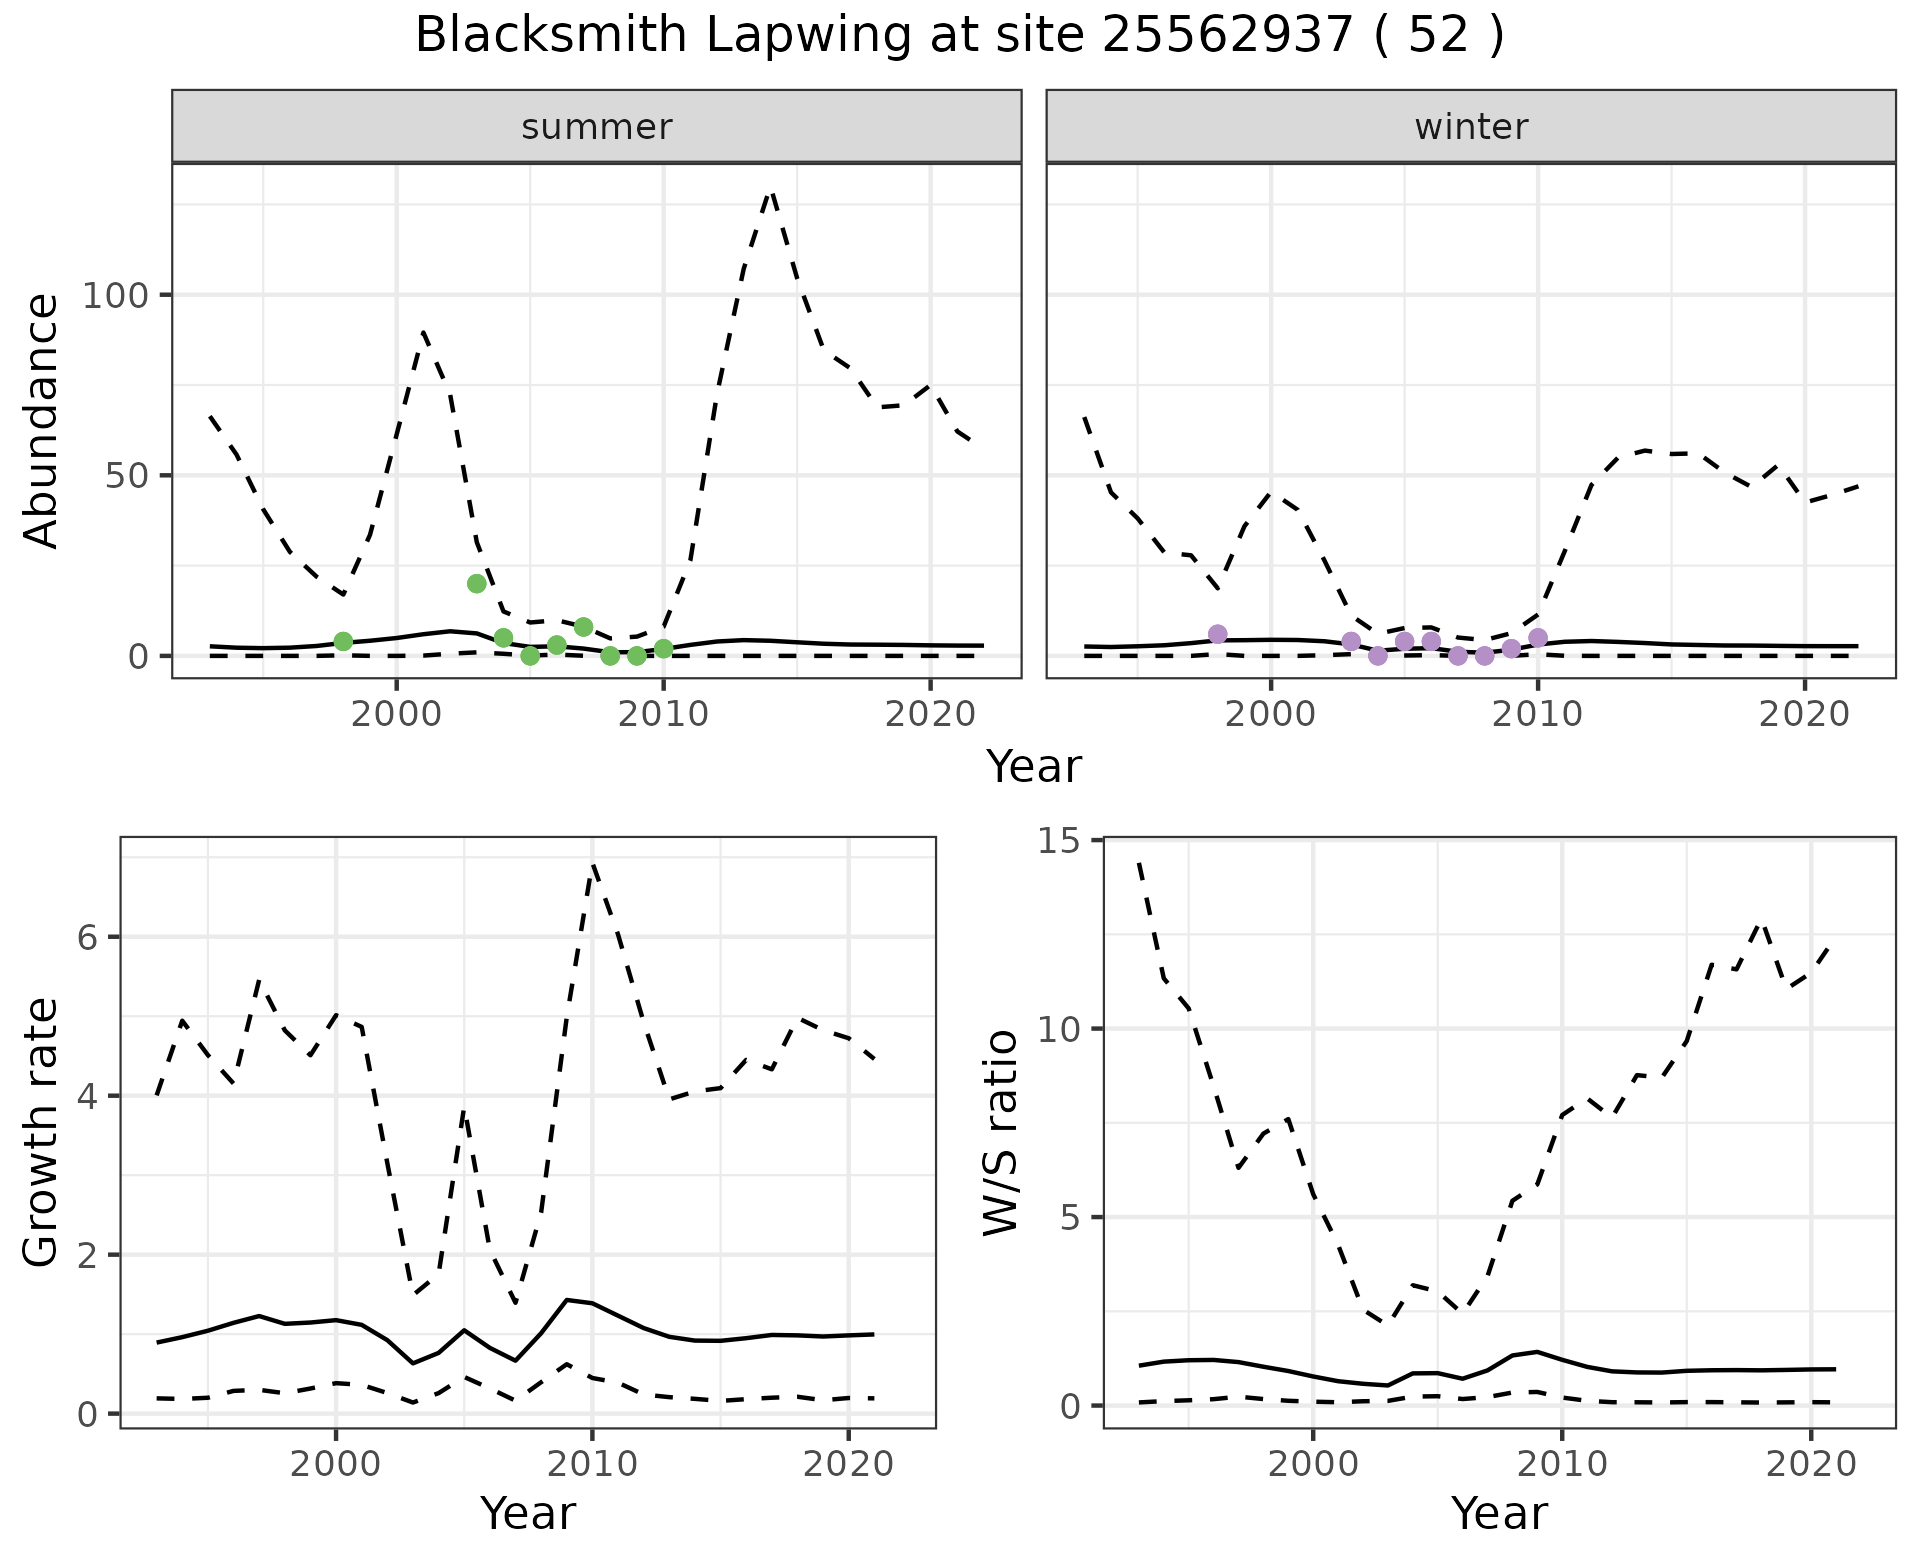Click the peak of the summer dashed upper line
Screen dimensions: 1920x1560
(x=771, y=192)
